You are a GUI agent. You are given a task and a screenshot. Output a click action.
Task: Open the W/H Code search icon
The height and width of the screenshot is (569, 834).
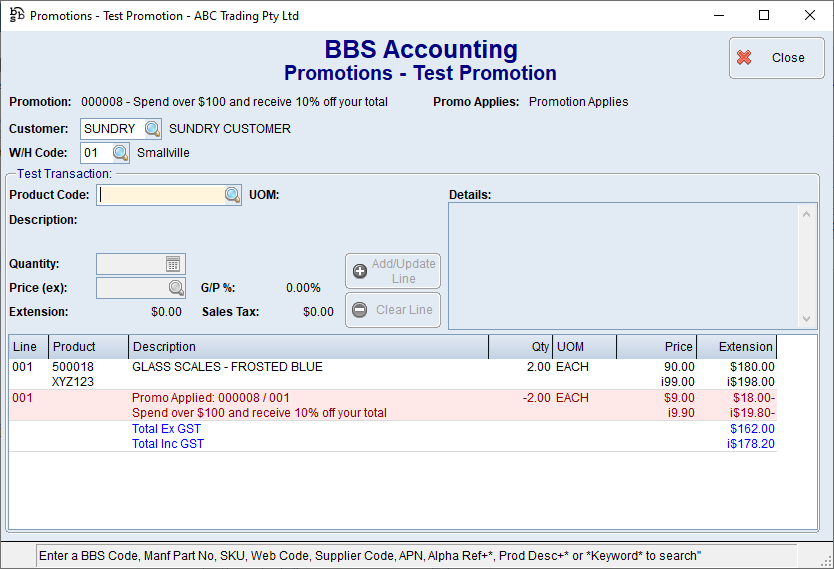(x=120, y=153)
